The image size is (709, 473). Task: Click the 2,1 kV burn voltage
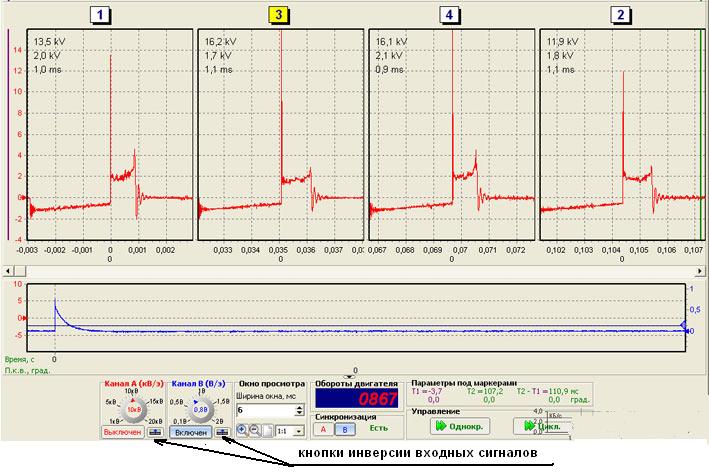(x=388, y=56)
